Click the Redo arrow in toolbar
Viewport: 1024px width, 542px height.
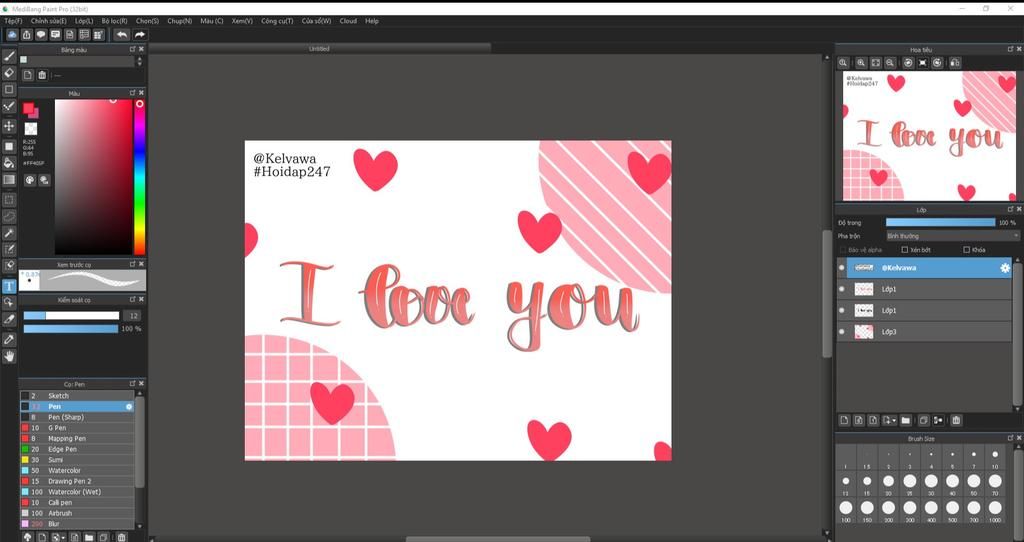tap(139, 35)
